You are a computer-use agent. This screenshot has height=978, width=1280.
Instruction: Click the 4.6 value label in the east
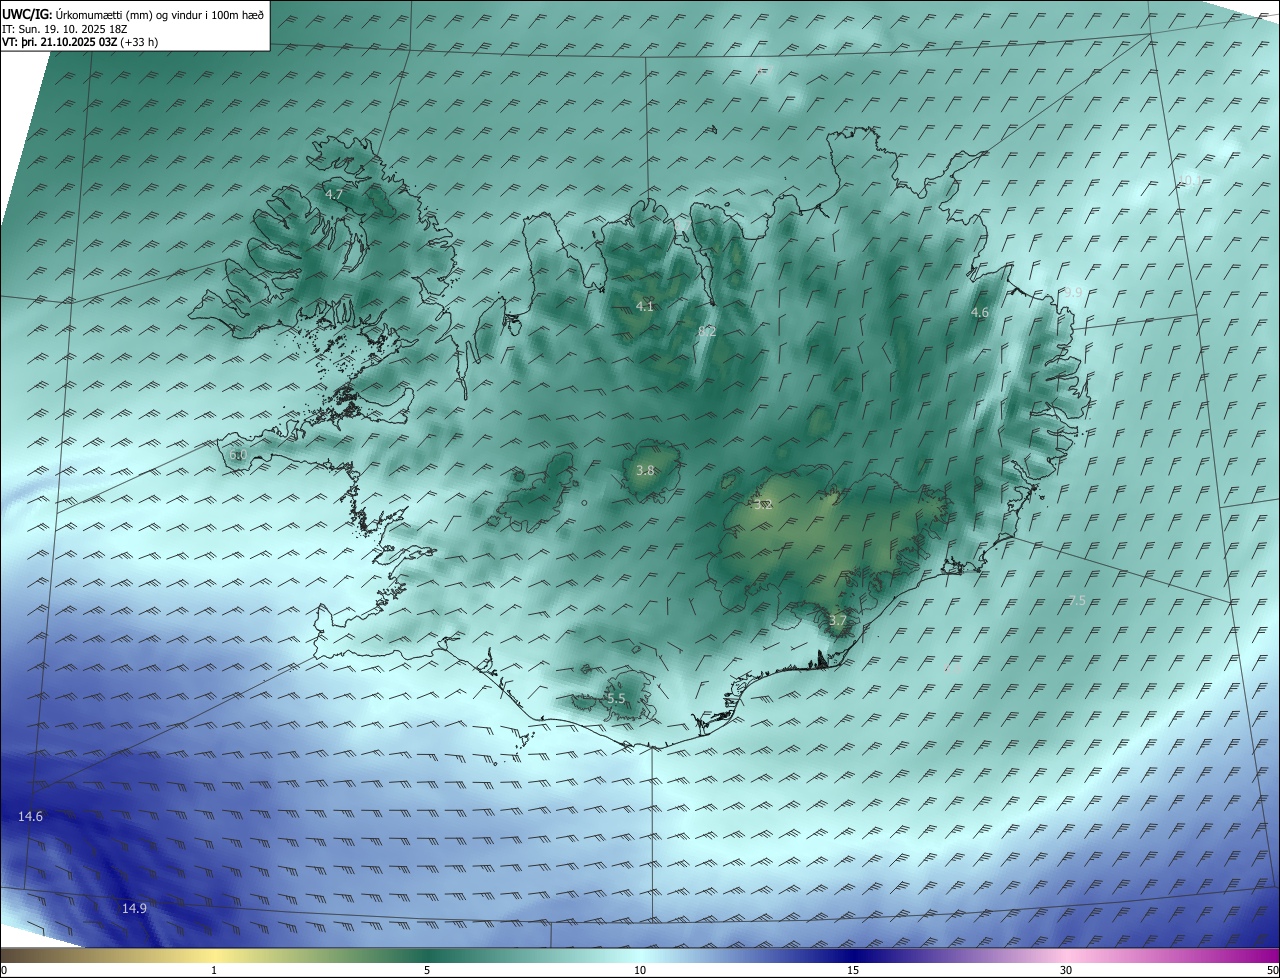(980, 313)
